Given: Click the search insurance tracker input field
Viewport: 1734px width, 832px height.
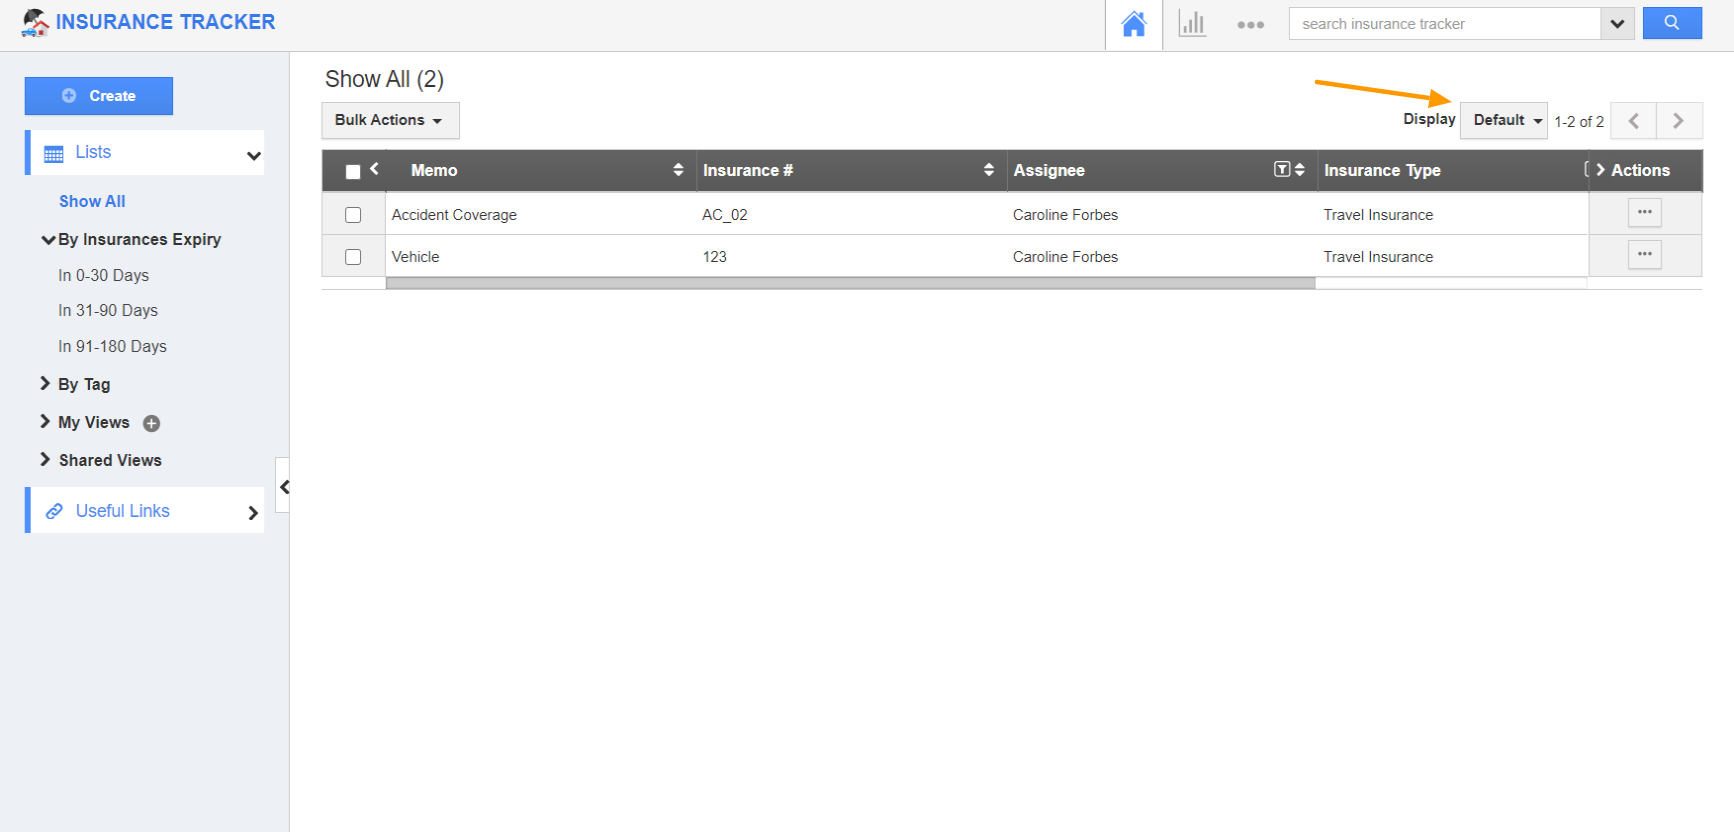Looking at the screenshot, I should pyautogui.click(x=1445, y=24).
